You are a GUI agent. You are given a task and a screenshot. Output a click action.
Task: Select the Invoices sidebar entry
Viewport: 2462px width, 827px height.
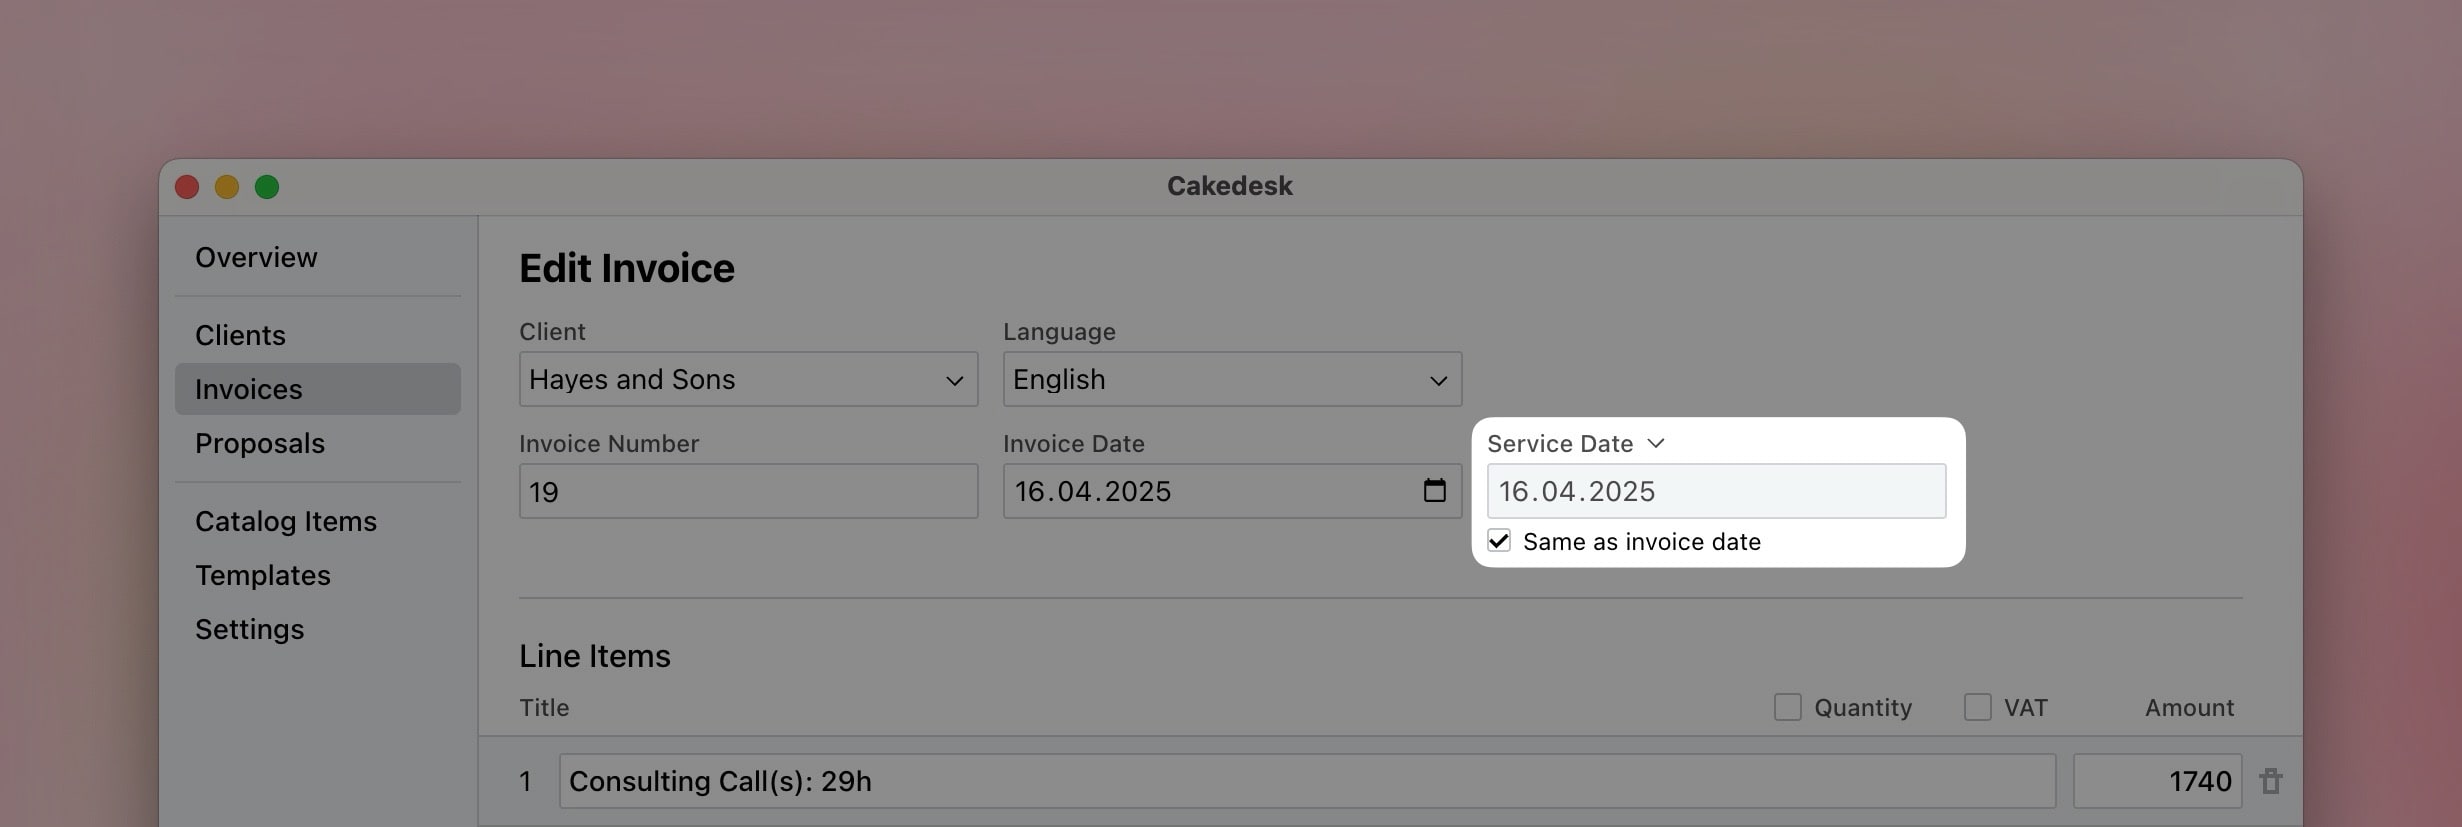click(x=249, y=389)
